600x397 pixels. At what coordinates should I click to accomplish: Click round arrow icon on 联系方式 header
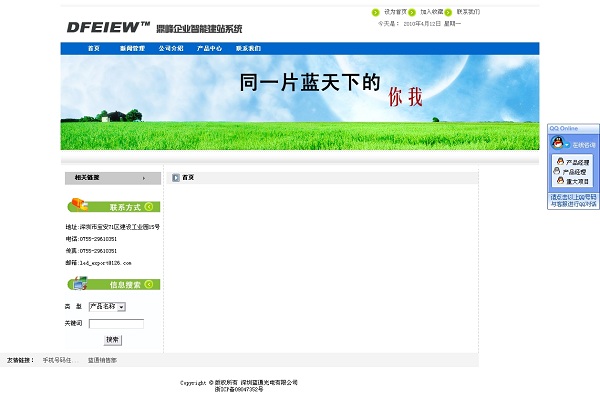(x=149, y=207)
